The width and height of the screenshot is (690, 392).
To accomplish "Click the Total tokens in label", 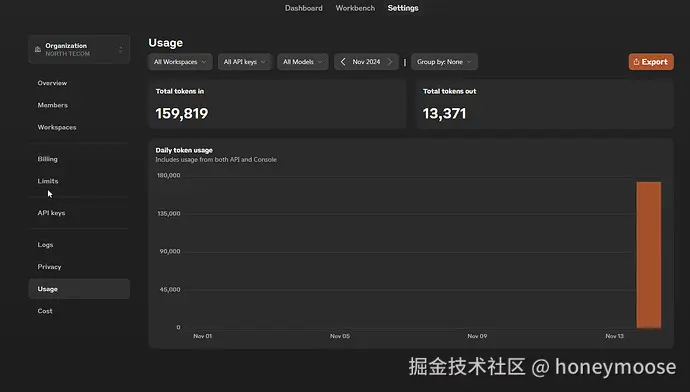I will pyautogui.click(x=180, y=91).
